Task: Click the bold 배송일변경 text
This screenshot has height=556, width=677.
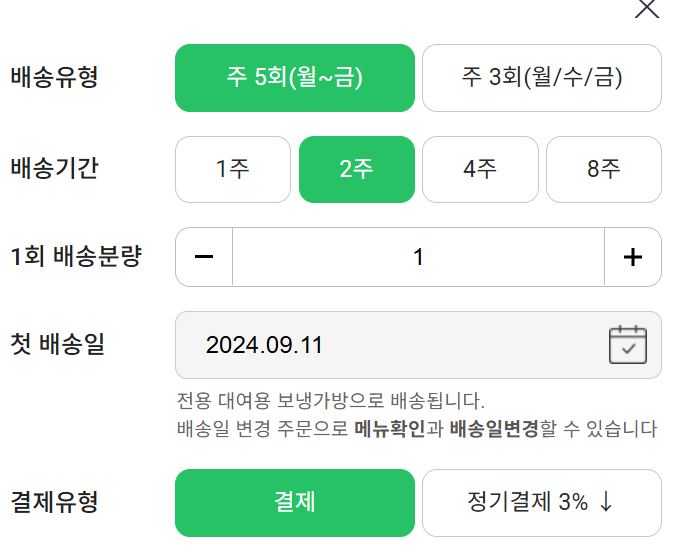Action: pos(494,430)
